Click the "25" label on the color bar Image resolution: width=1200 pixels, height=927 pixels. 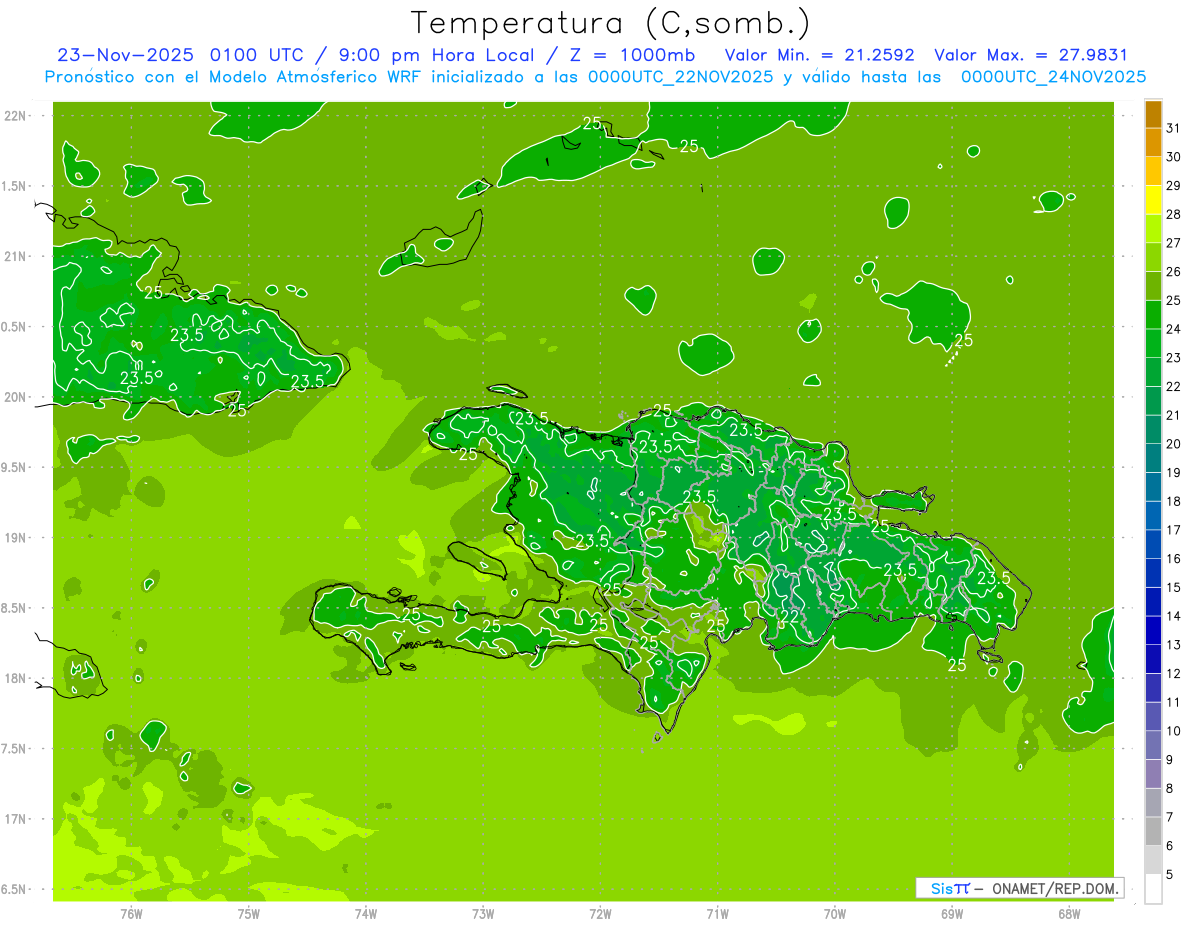[x=1174, y=300]
